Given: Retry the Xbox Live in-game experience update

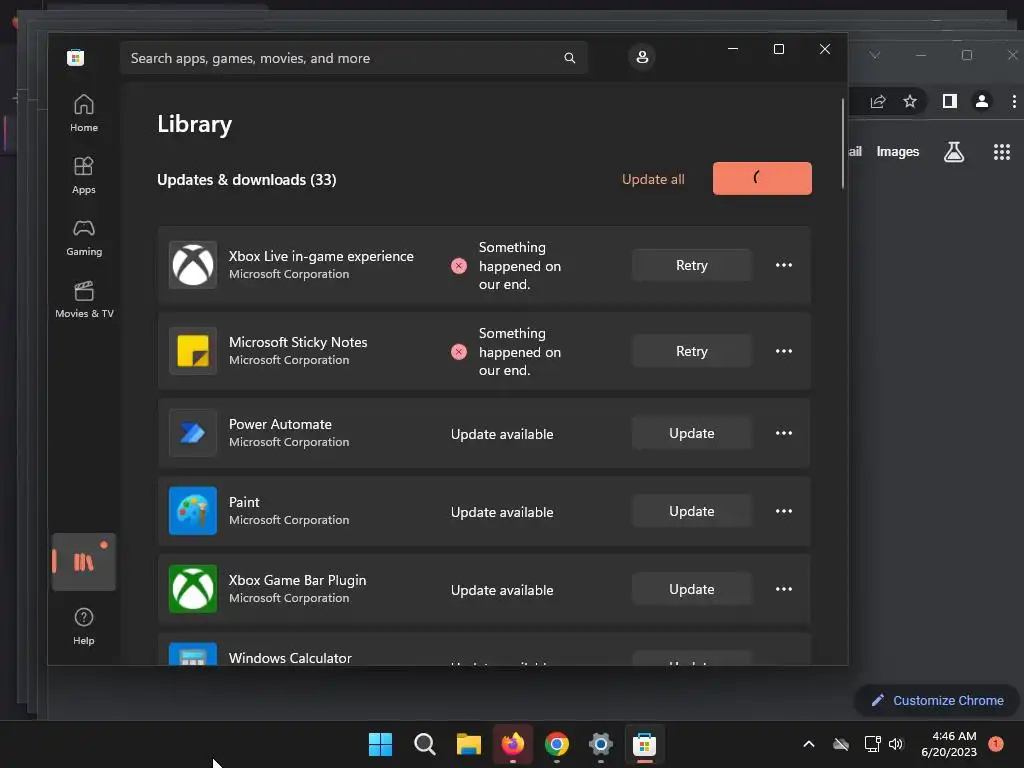Looking at the screenshot, I should [x=692, y=265].
